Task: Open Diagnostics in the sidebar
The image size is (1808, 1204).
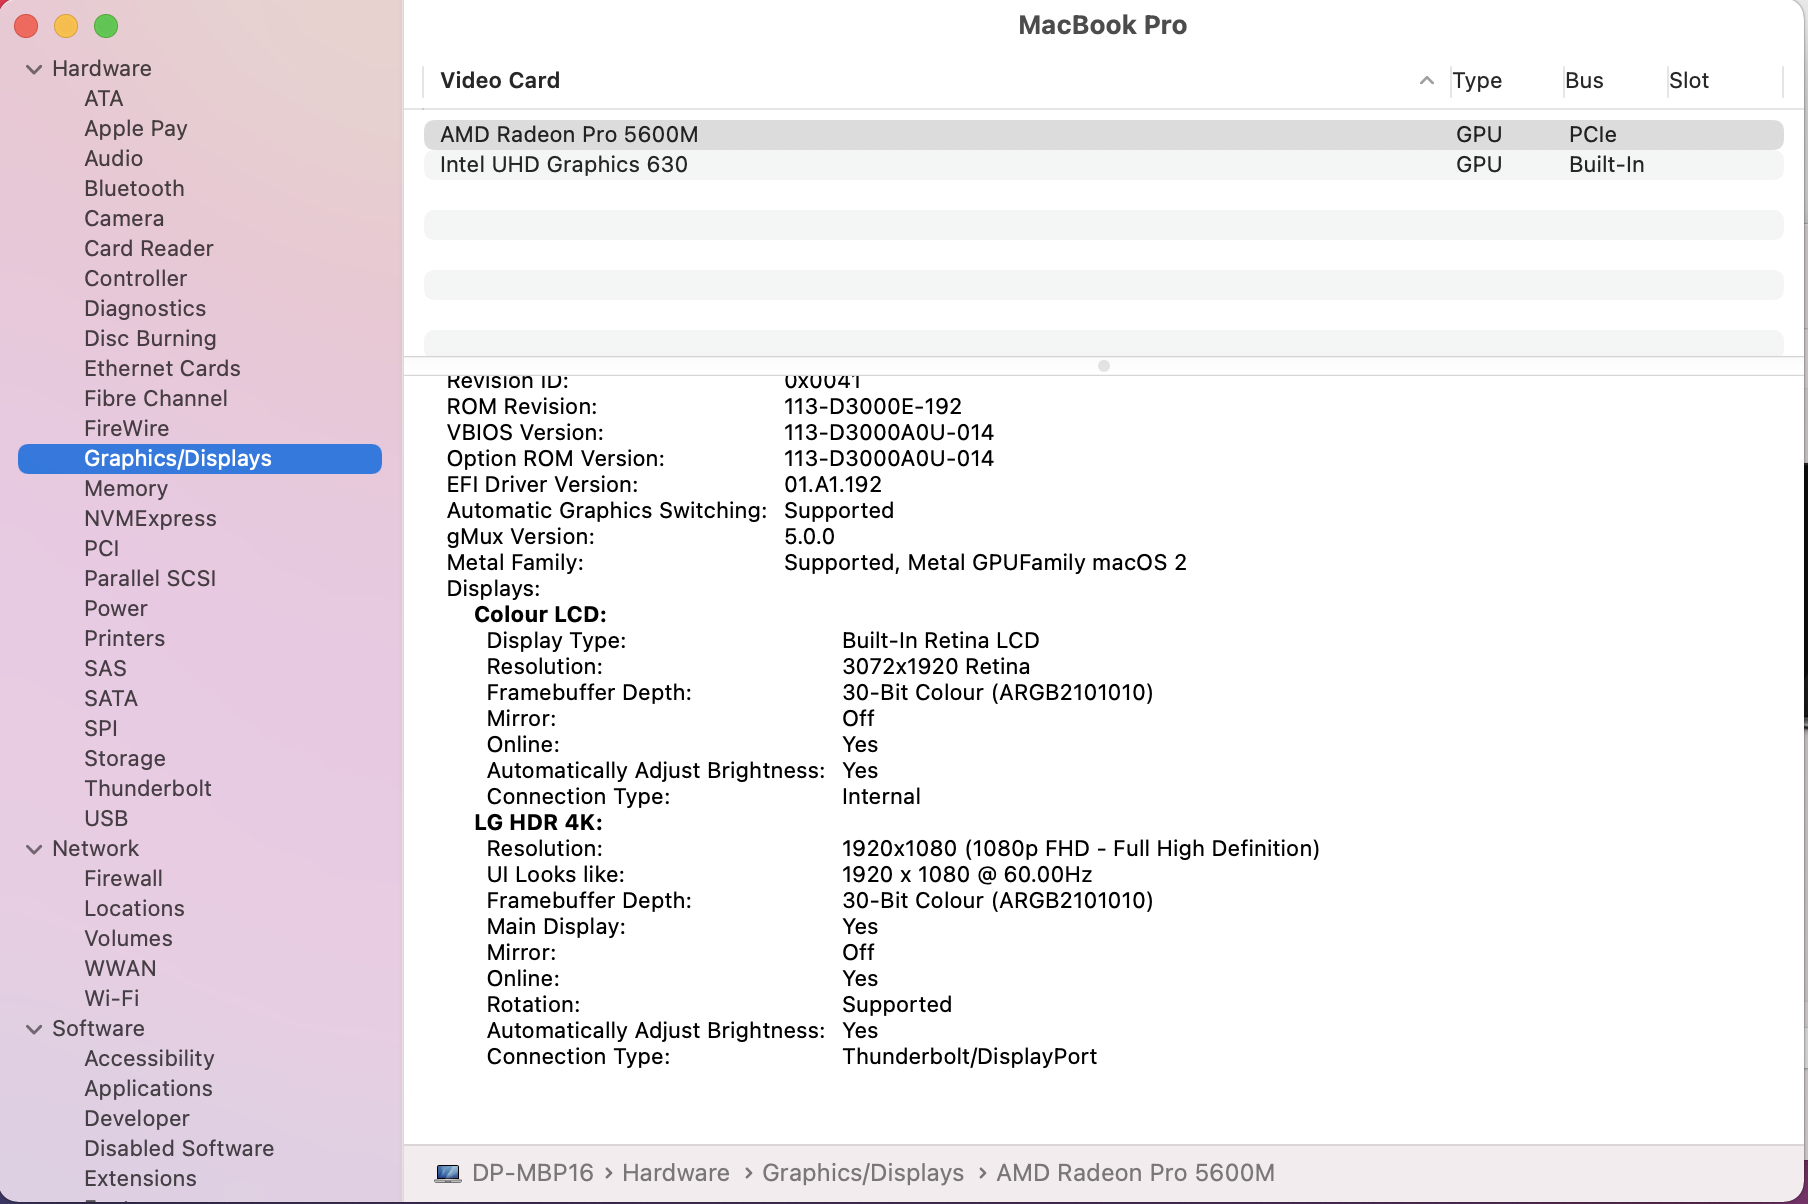Action: coord(145,309)
